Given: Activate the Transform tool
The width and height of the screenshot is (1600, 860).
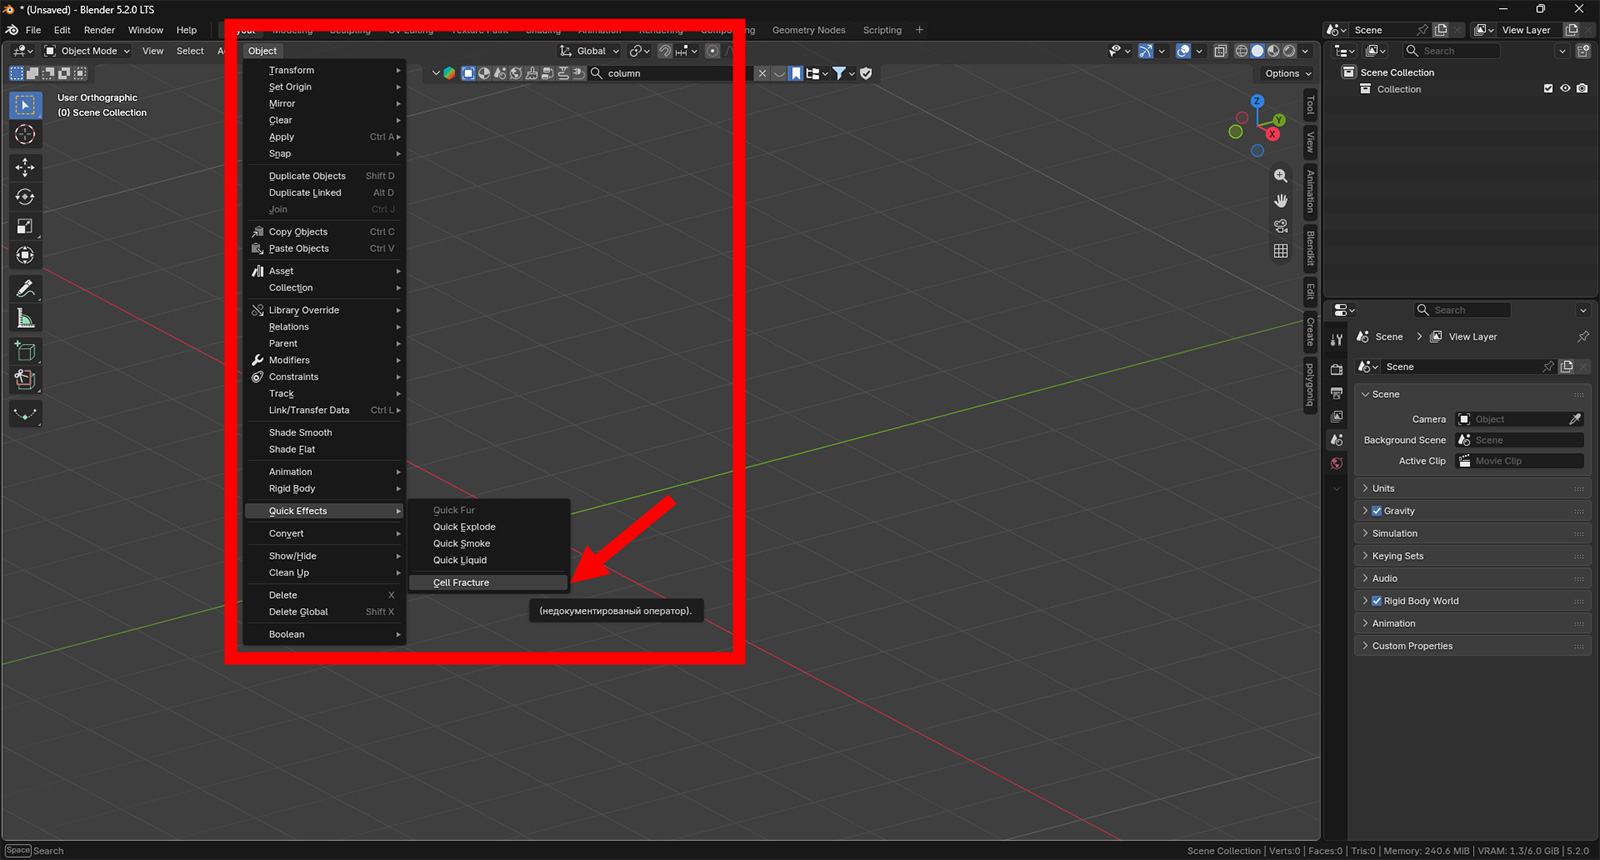Looking at the screenshot, I should point(25,256).
